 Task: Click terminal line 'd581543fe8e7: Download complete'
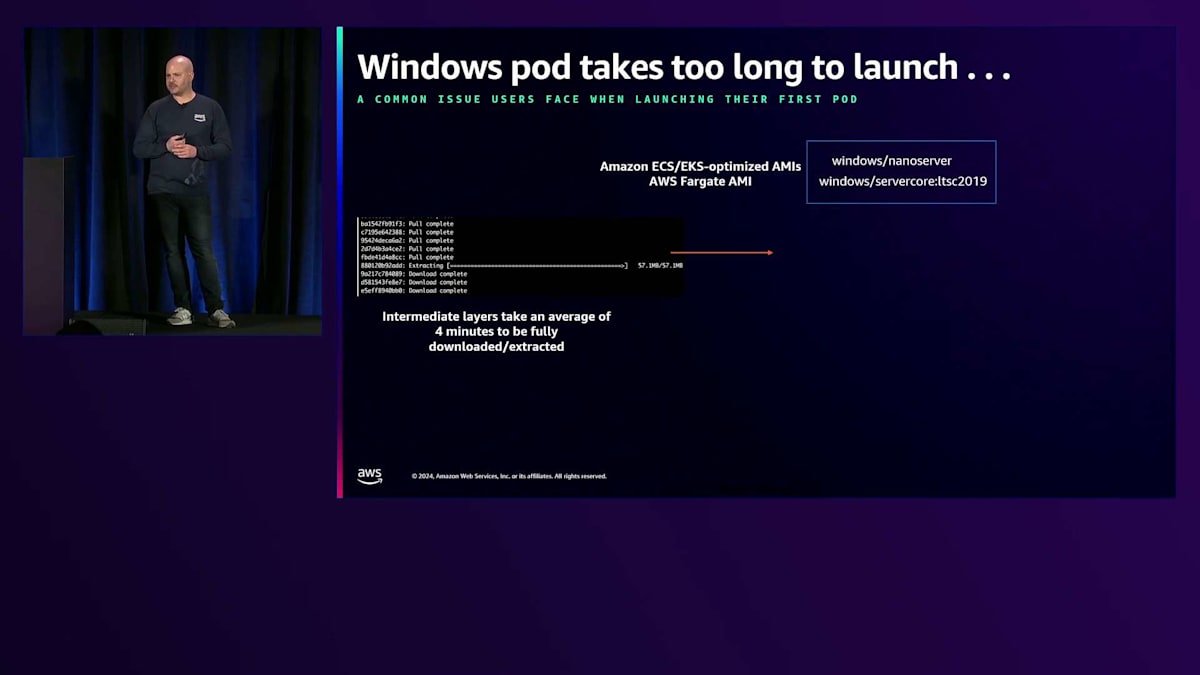pos(414,282)
